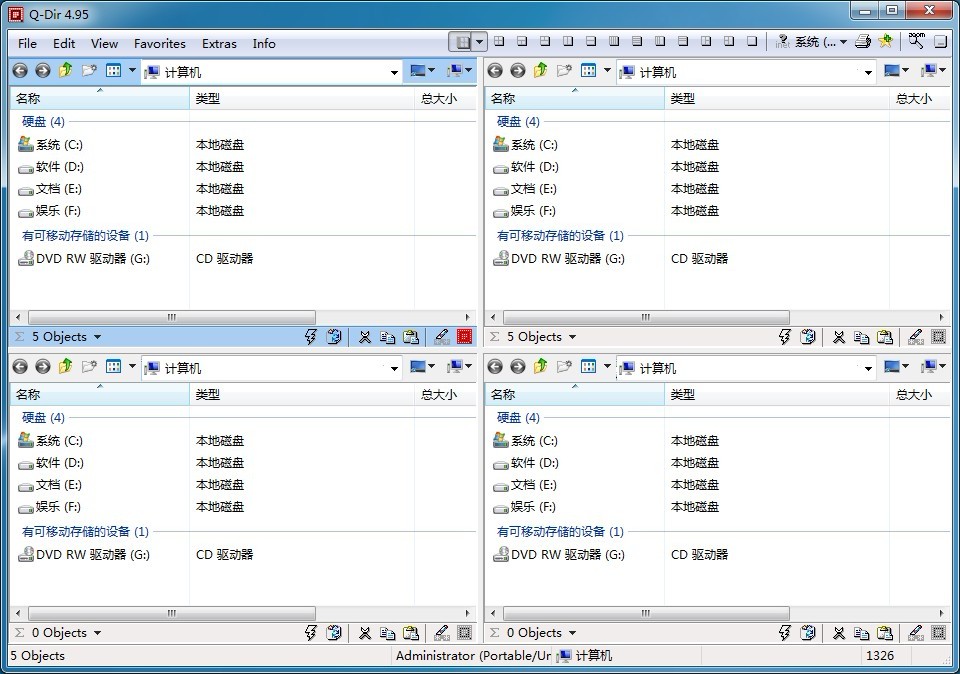Go up one folder in the top-left pane
The height and width of the screenshot is (674, 960).
(66, 71)
